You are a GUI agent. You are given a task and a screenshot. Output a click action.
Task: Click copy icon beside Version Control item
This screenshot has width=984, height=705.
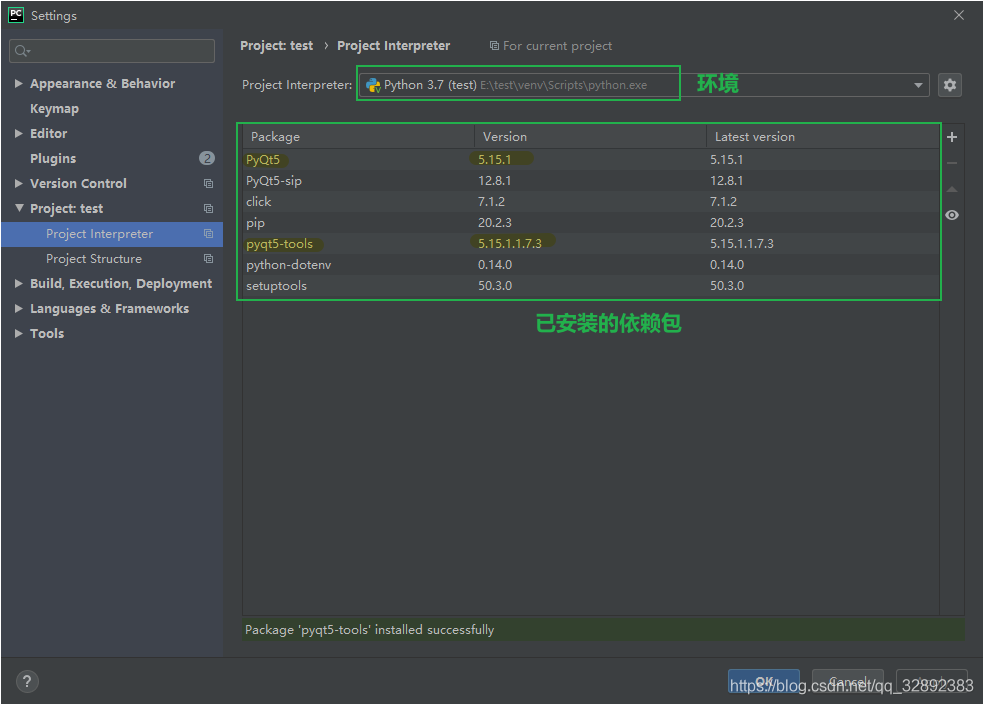(x=208, y=184)
